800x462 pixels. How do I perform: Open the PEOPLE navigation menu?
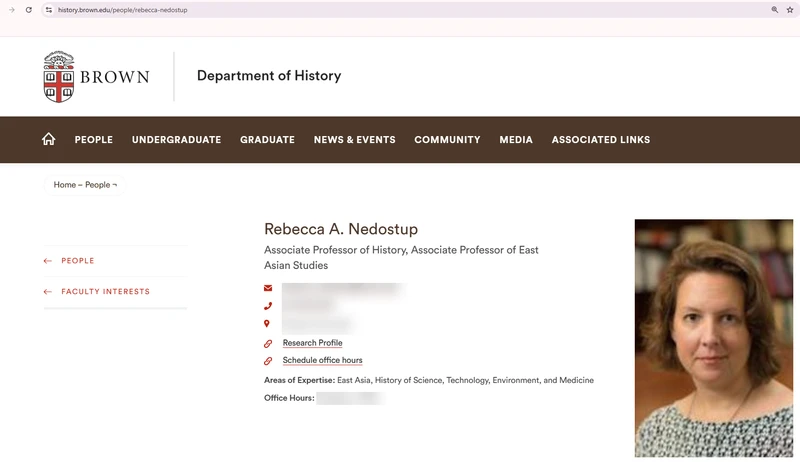coord(94,140)
